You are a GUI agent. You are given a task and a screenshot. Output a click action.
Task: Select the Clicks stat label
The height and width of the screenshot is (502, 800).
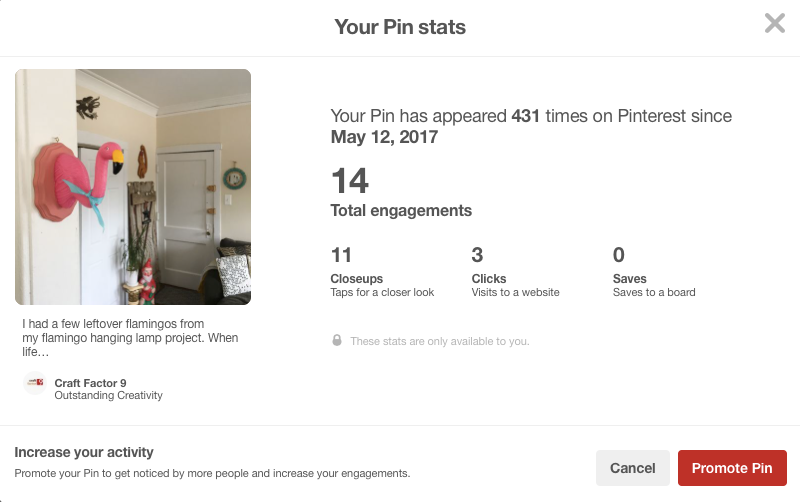[489, 279]
